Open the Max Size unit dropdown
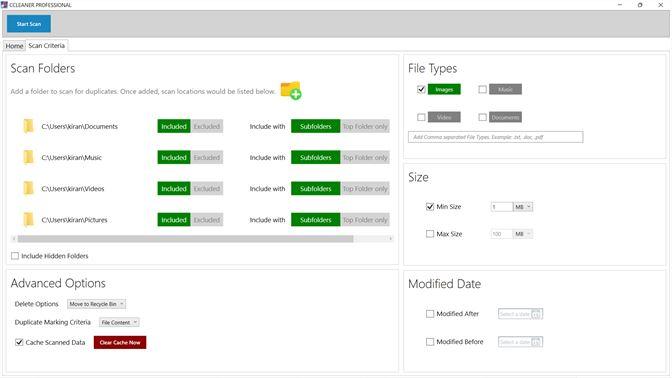The image size is (672, 378). tap(523, 234)
